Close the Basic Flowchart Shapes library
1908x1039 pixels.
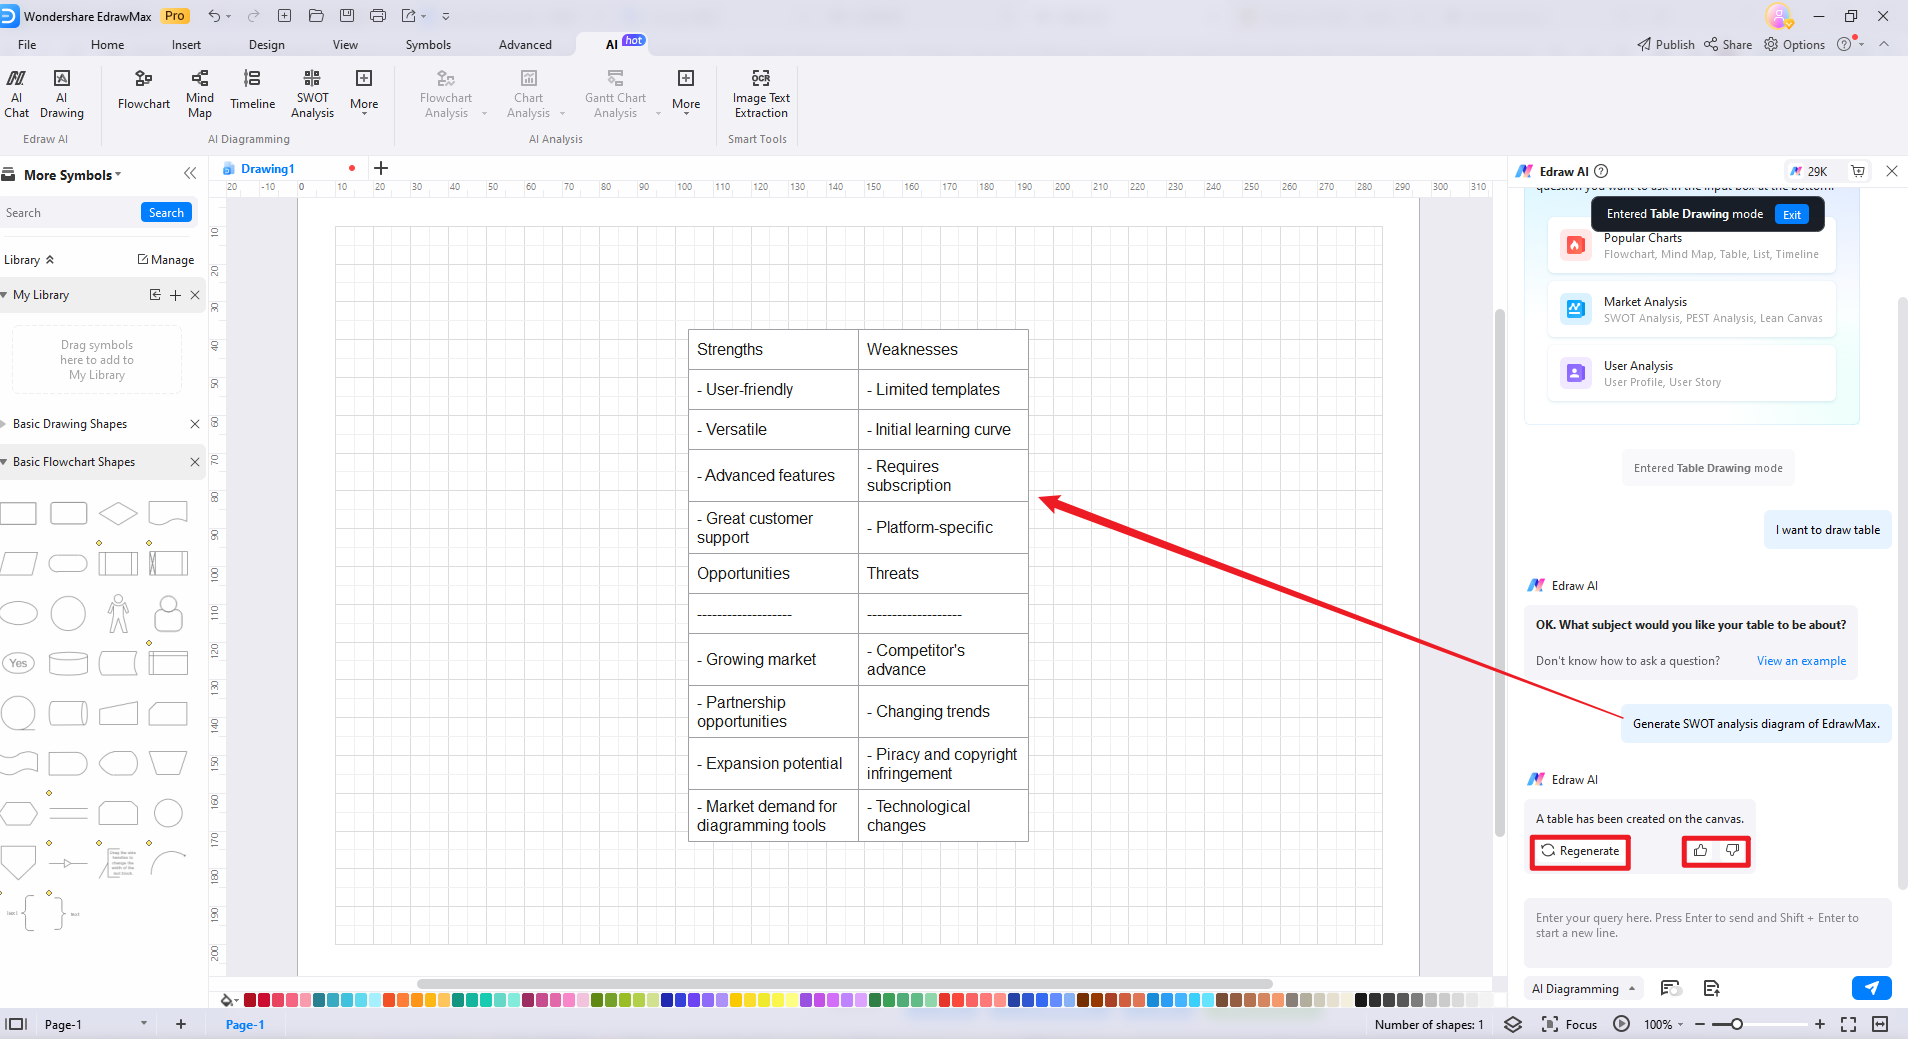[x=195, y=462]
